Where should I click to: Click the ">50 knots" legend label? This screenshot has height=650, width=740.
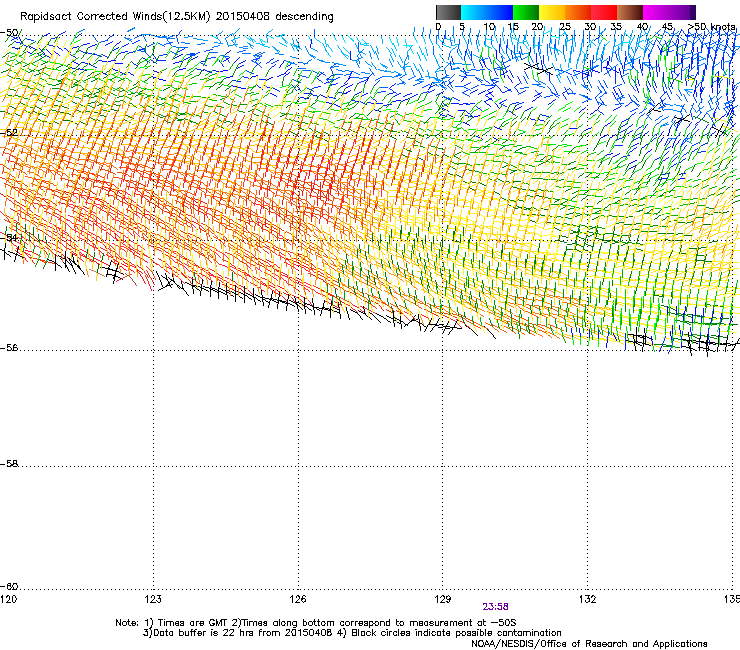tap(711, 27)
